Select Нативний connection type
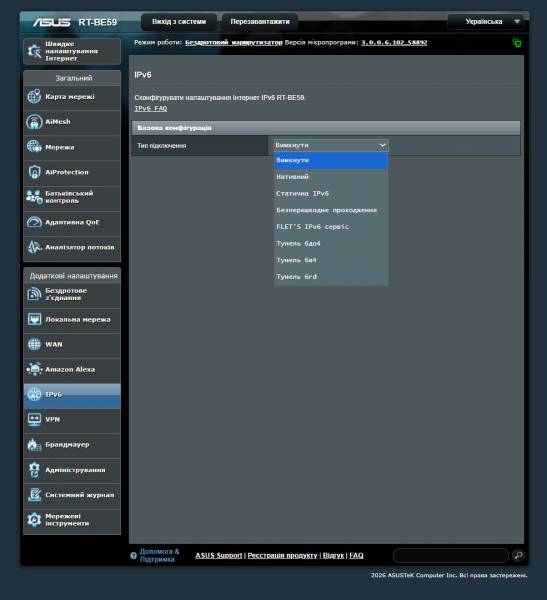This screenshot has height=600, width=547. pos(331,177)
